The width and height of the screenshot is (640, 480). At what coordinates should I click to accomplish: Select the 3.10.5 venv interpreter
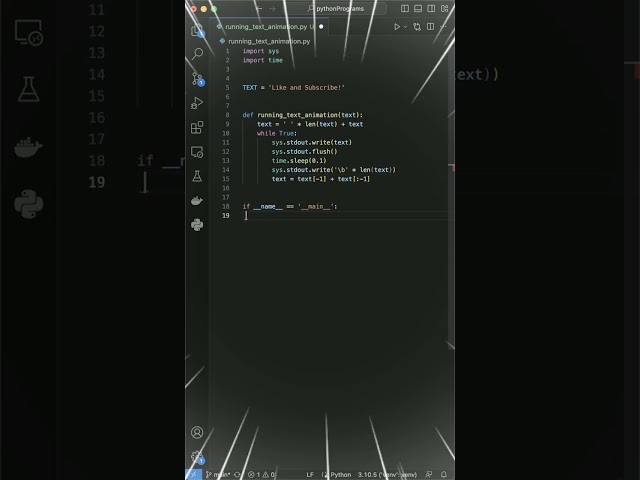387,474
